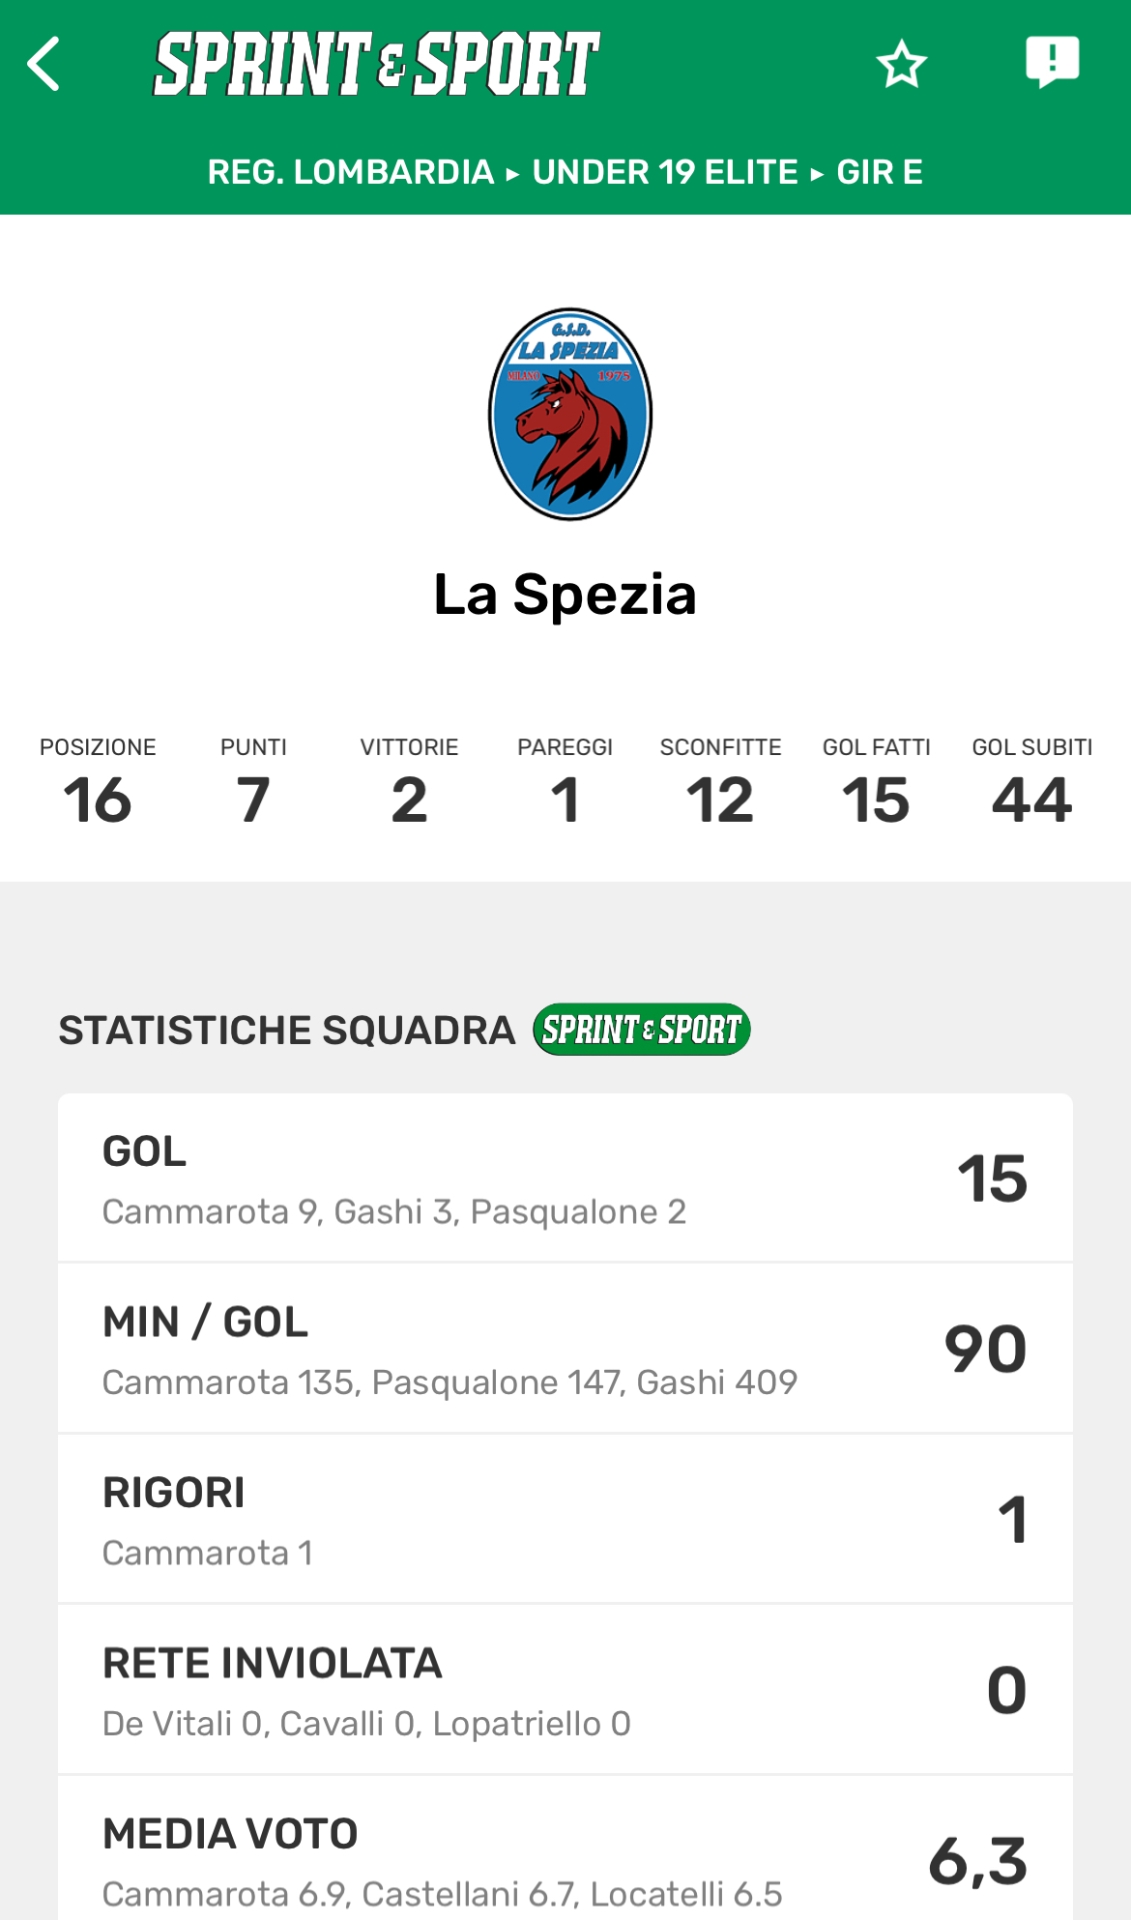The width and height of the screenshot is (1131, 1920).
Task: Tap the back arrow icon
Action: click(x=44, y=64)
